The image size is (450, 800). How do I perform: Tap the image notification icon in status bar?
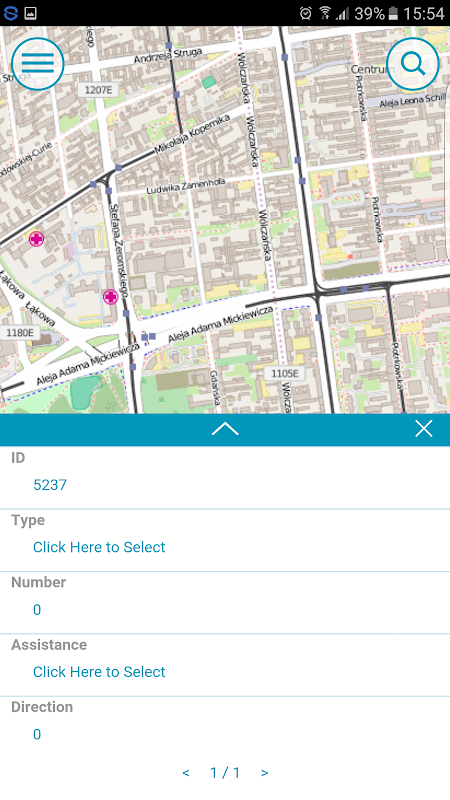(x=30, y=13)
